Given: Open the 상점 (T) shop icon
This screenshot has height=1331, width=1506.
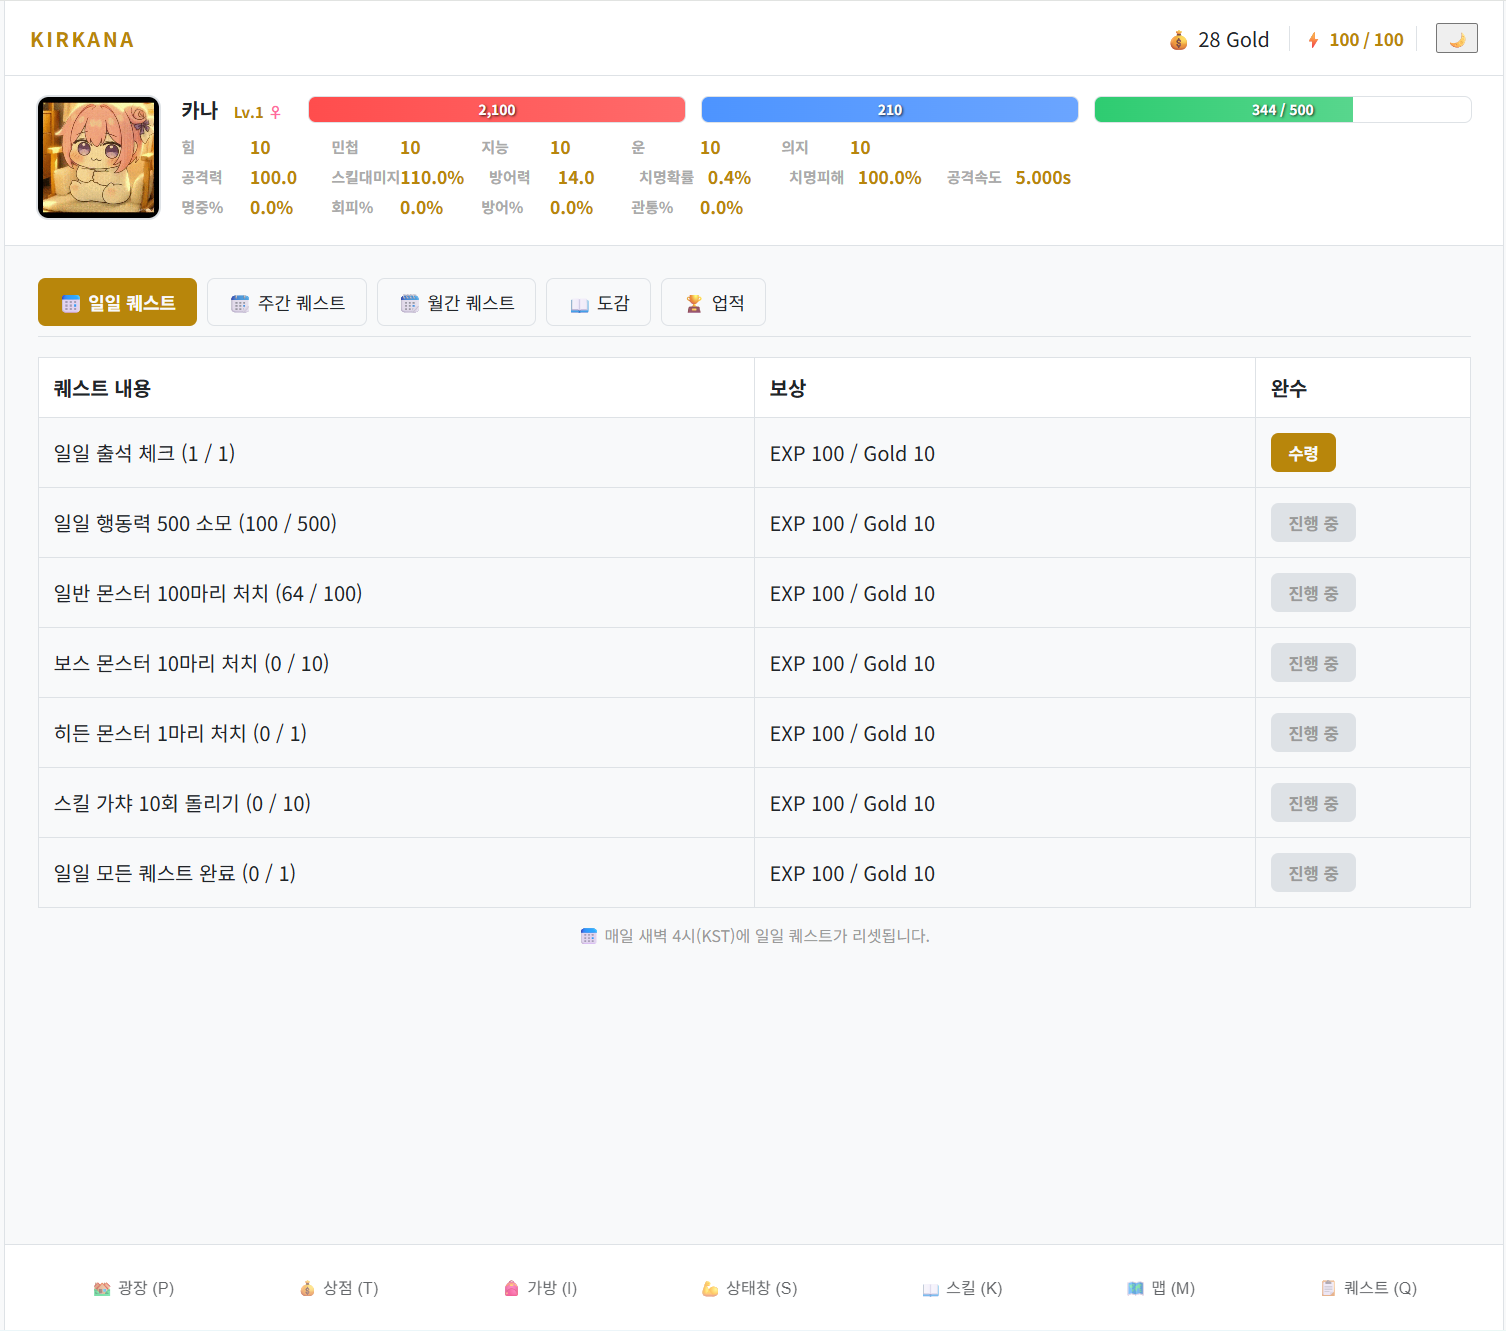Looking at the screenshot, I should (307, 1288).
